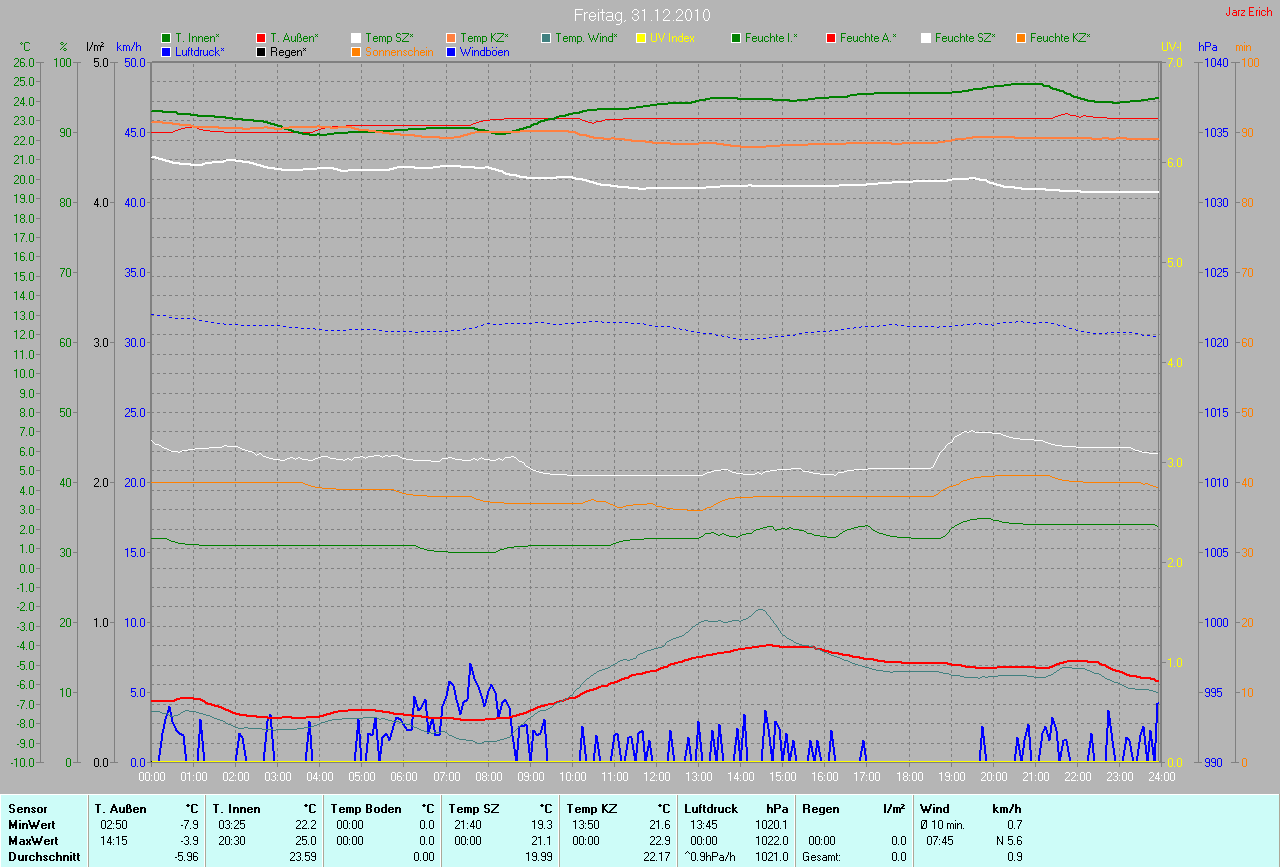Select the white Temp SZ legend square

(357, 38)
